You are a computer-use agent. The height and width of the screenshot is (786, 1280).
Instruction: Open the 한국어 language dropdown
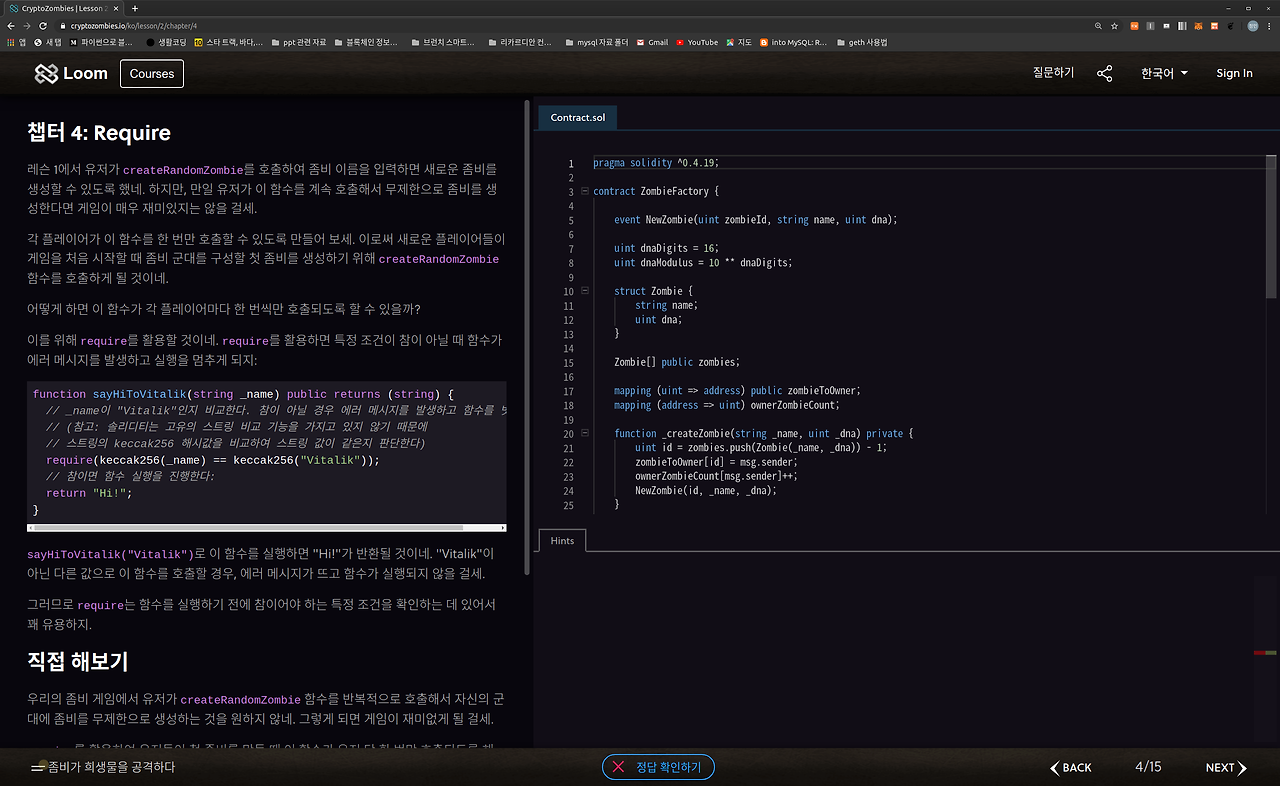click(1164, 73)
